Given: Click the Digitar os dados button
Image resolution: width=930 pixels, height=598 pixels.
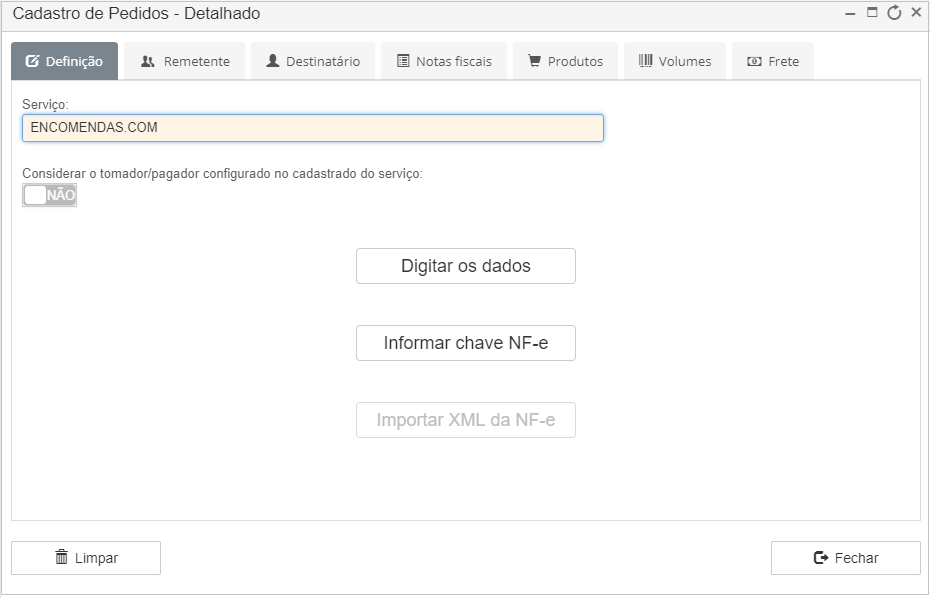Looking at the screenshot, I should (466, 266).
